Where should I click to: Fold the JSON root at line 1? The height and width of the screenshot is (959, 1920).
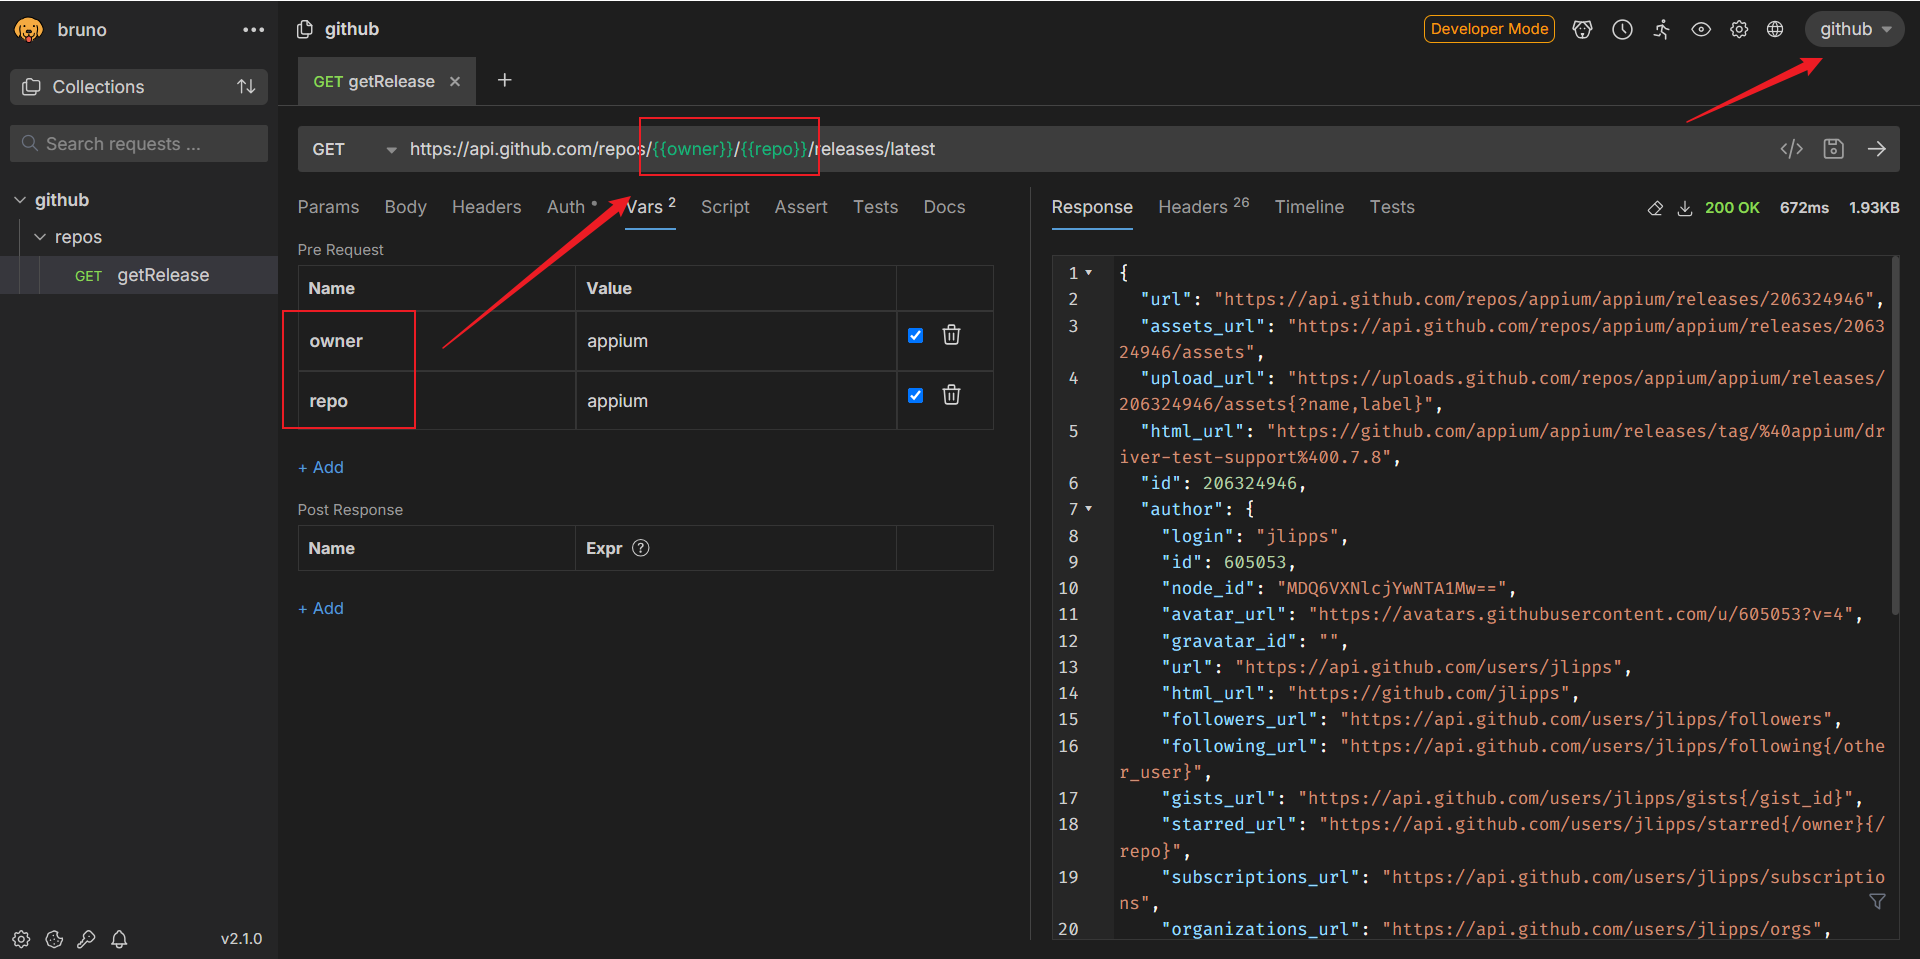[1089, 273]
